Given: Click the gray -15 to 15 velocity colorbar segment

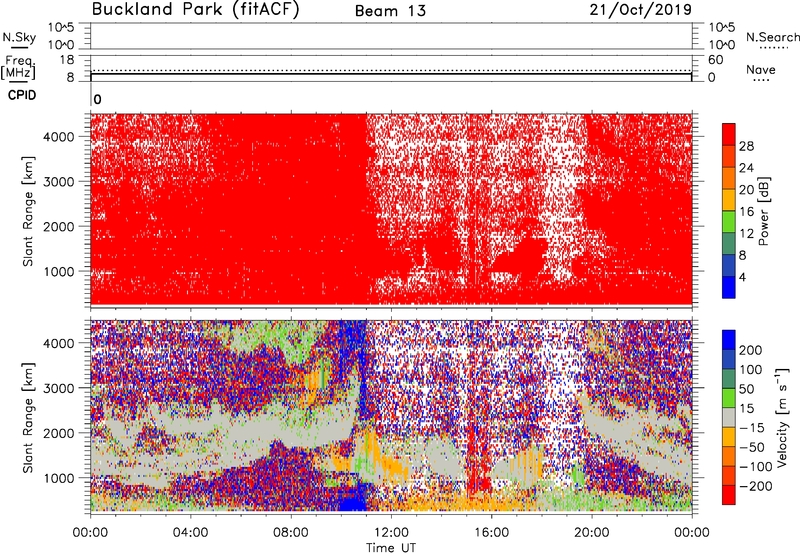Looking at the screenshot, I should tap(729, 418).
